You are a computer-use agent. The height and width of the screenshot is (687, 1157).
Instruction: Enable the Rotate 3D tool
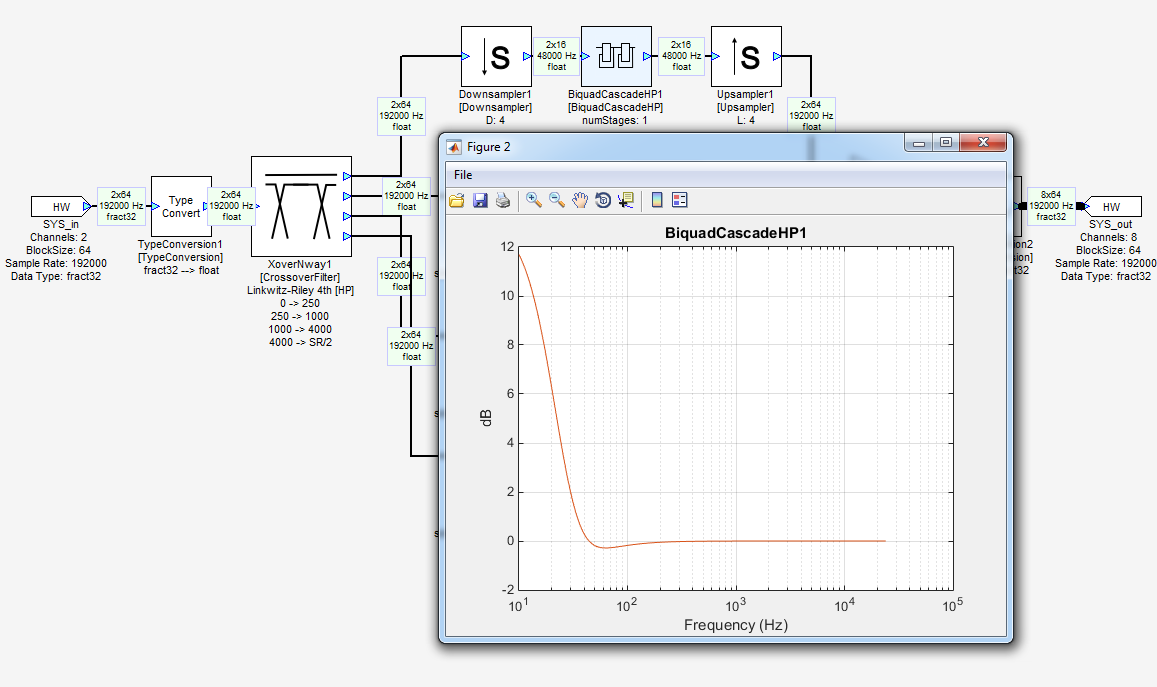click(603, 200)
